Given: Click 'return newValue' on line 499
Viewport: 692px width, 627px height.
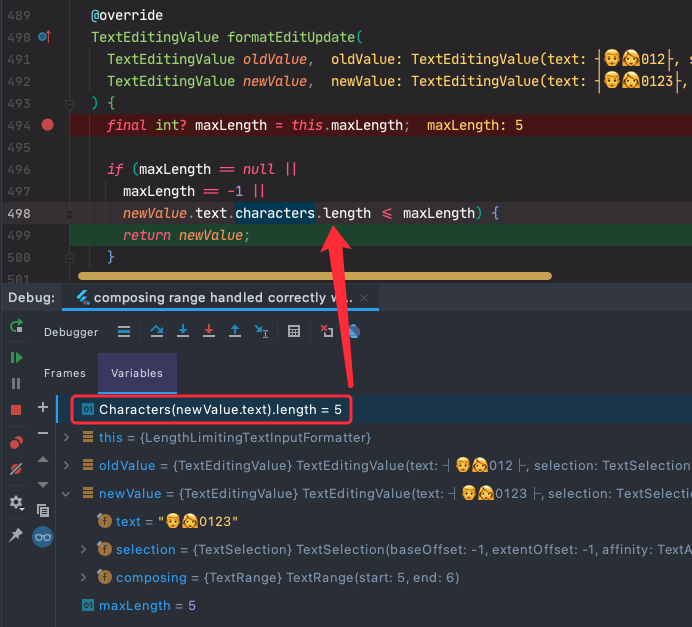Looking at the screenshot, I should tap(182, 235).
